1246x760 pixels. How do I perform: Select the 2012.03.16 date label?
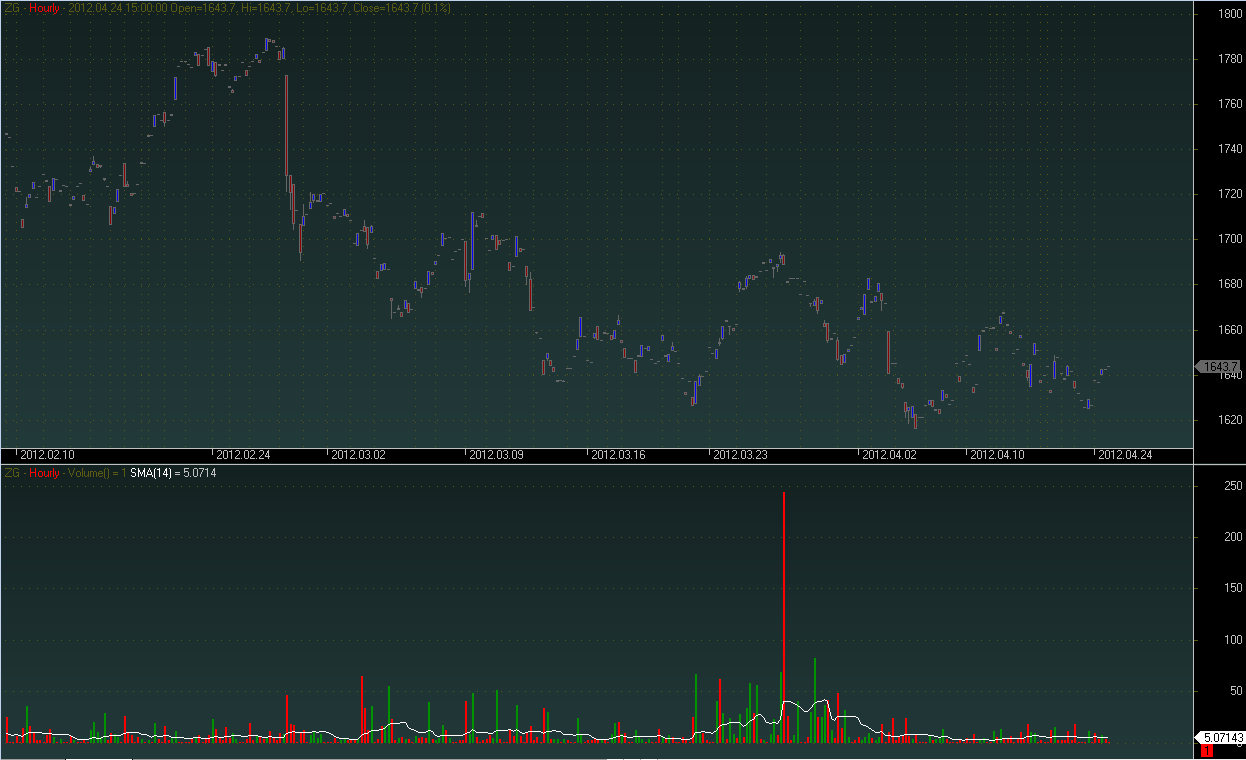click(x=620, y=455)
